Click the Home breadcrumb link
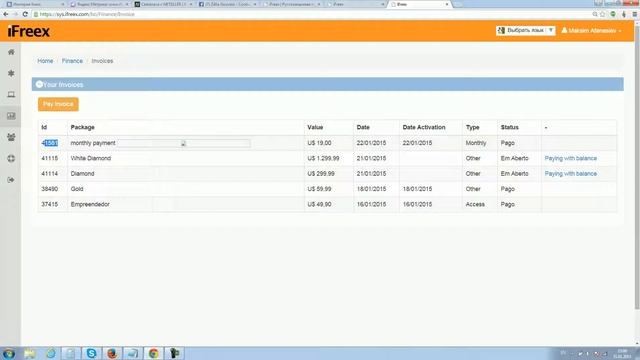Image resolution: width=640 pixels, height=360 pixels. [x=45, y=61]
